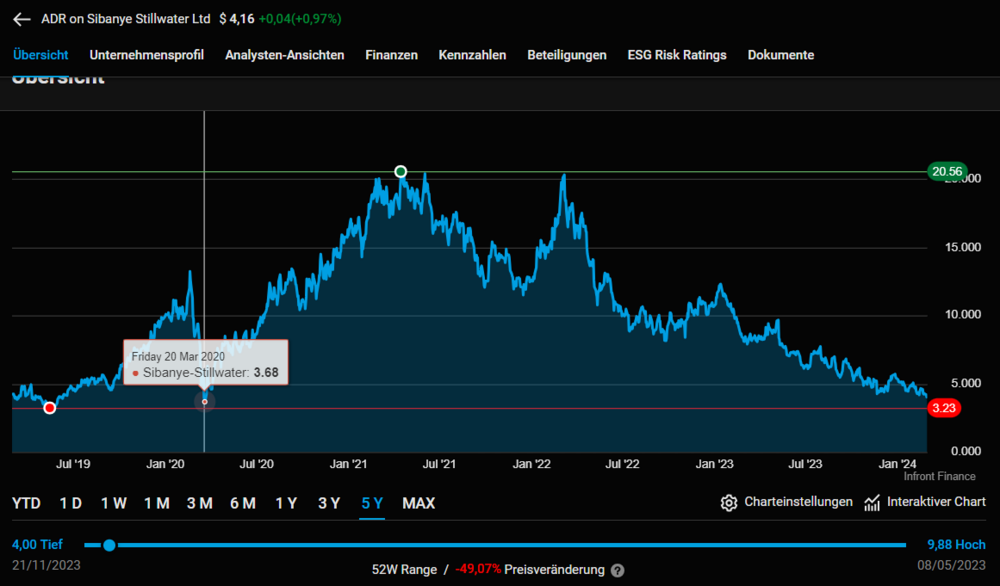This screenshot has width=1000, height=586.
Task: Open the Dokumente tab
Action: (781, 55)
